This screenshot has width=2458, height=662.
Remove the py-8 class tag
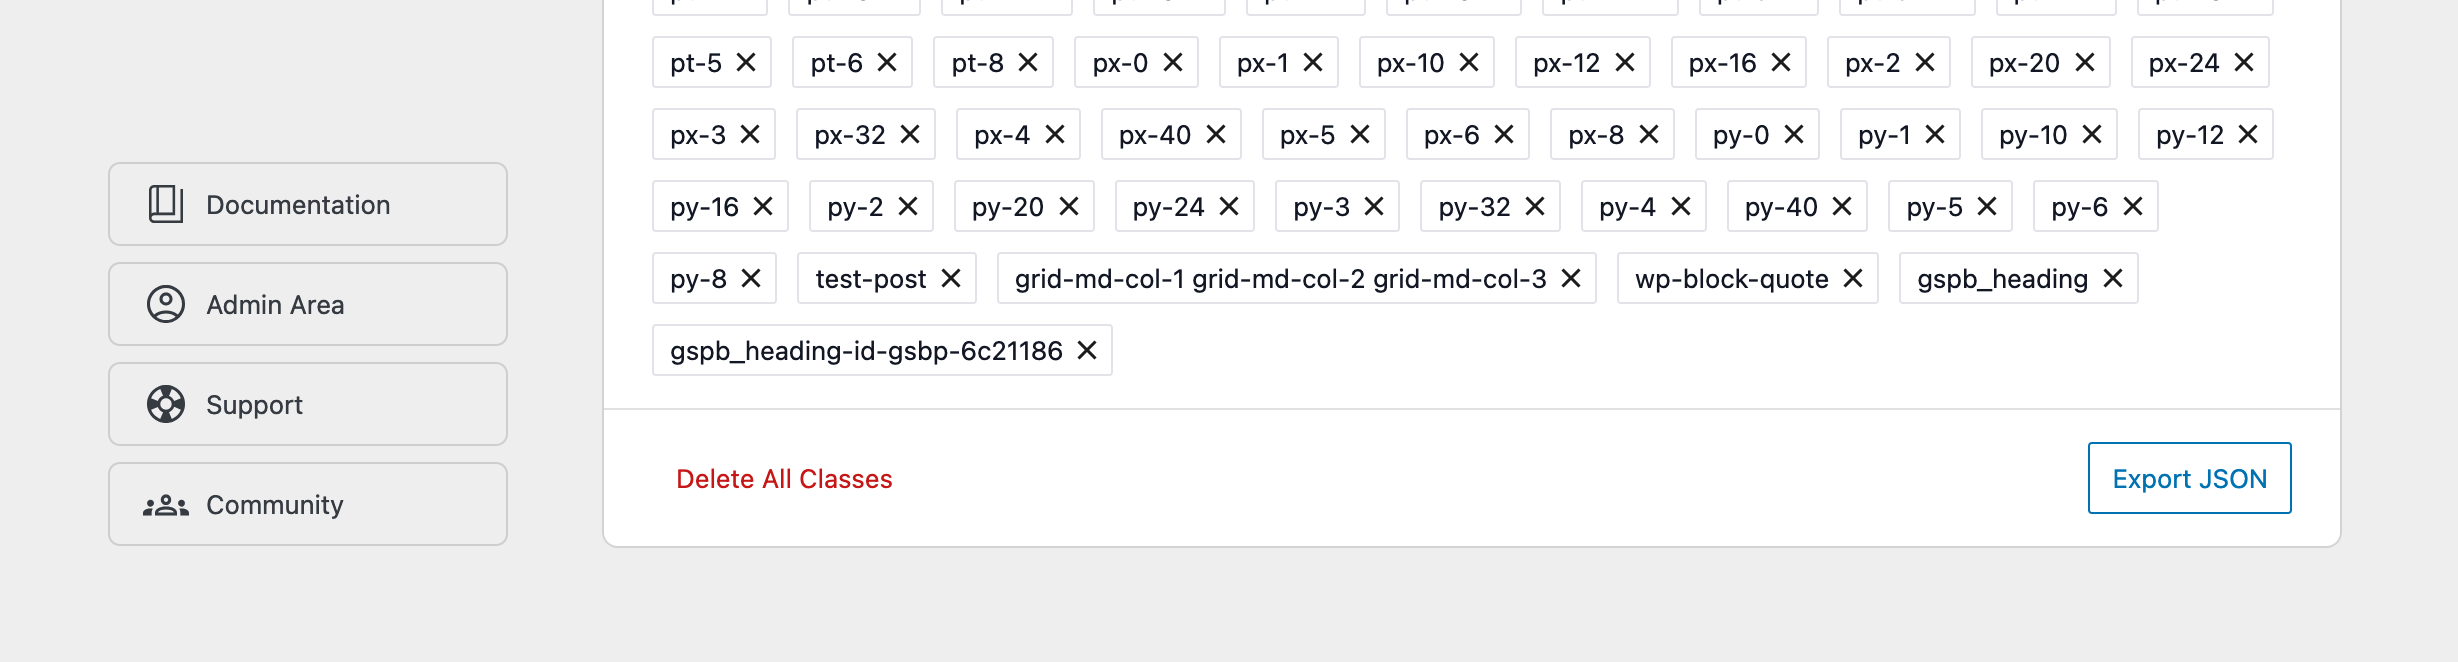pos(751,279)
